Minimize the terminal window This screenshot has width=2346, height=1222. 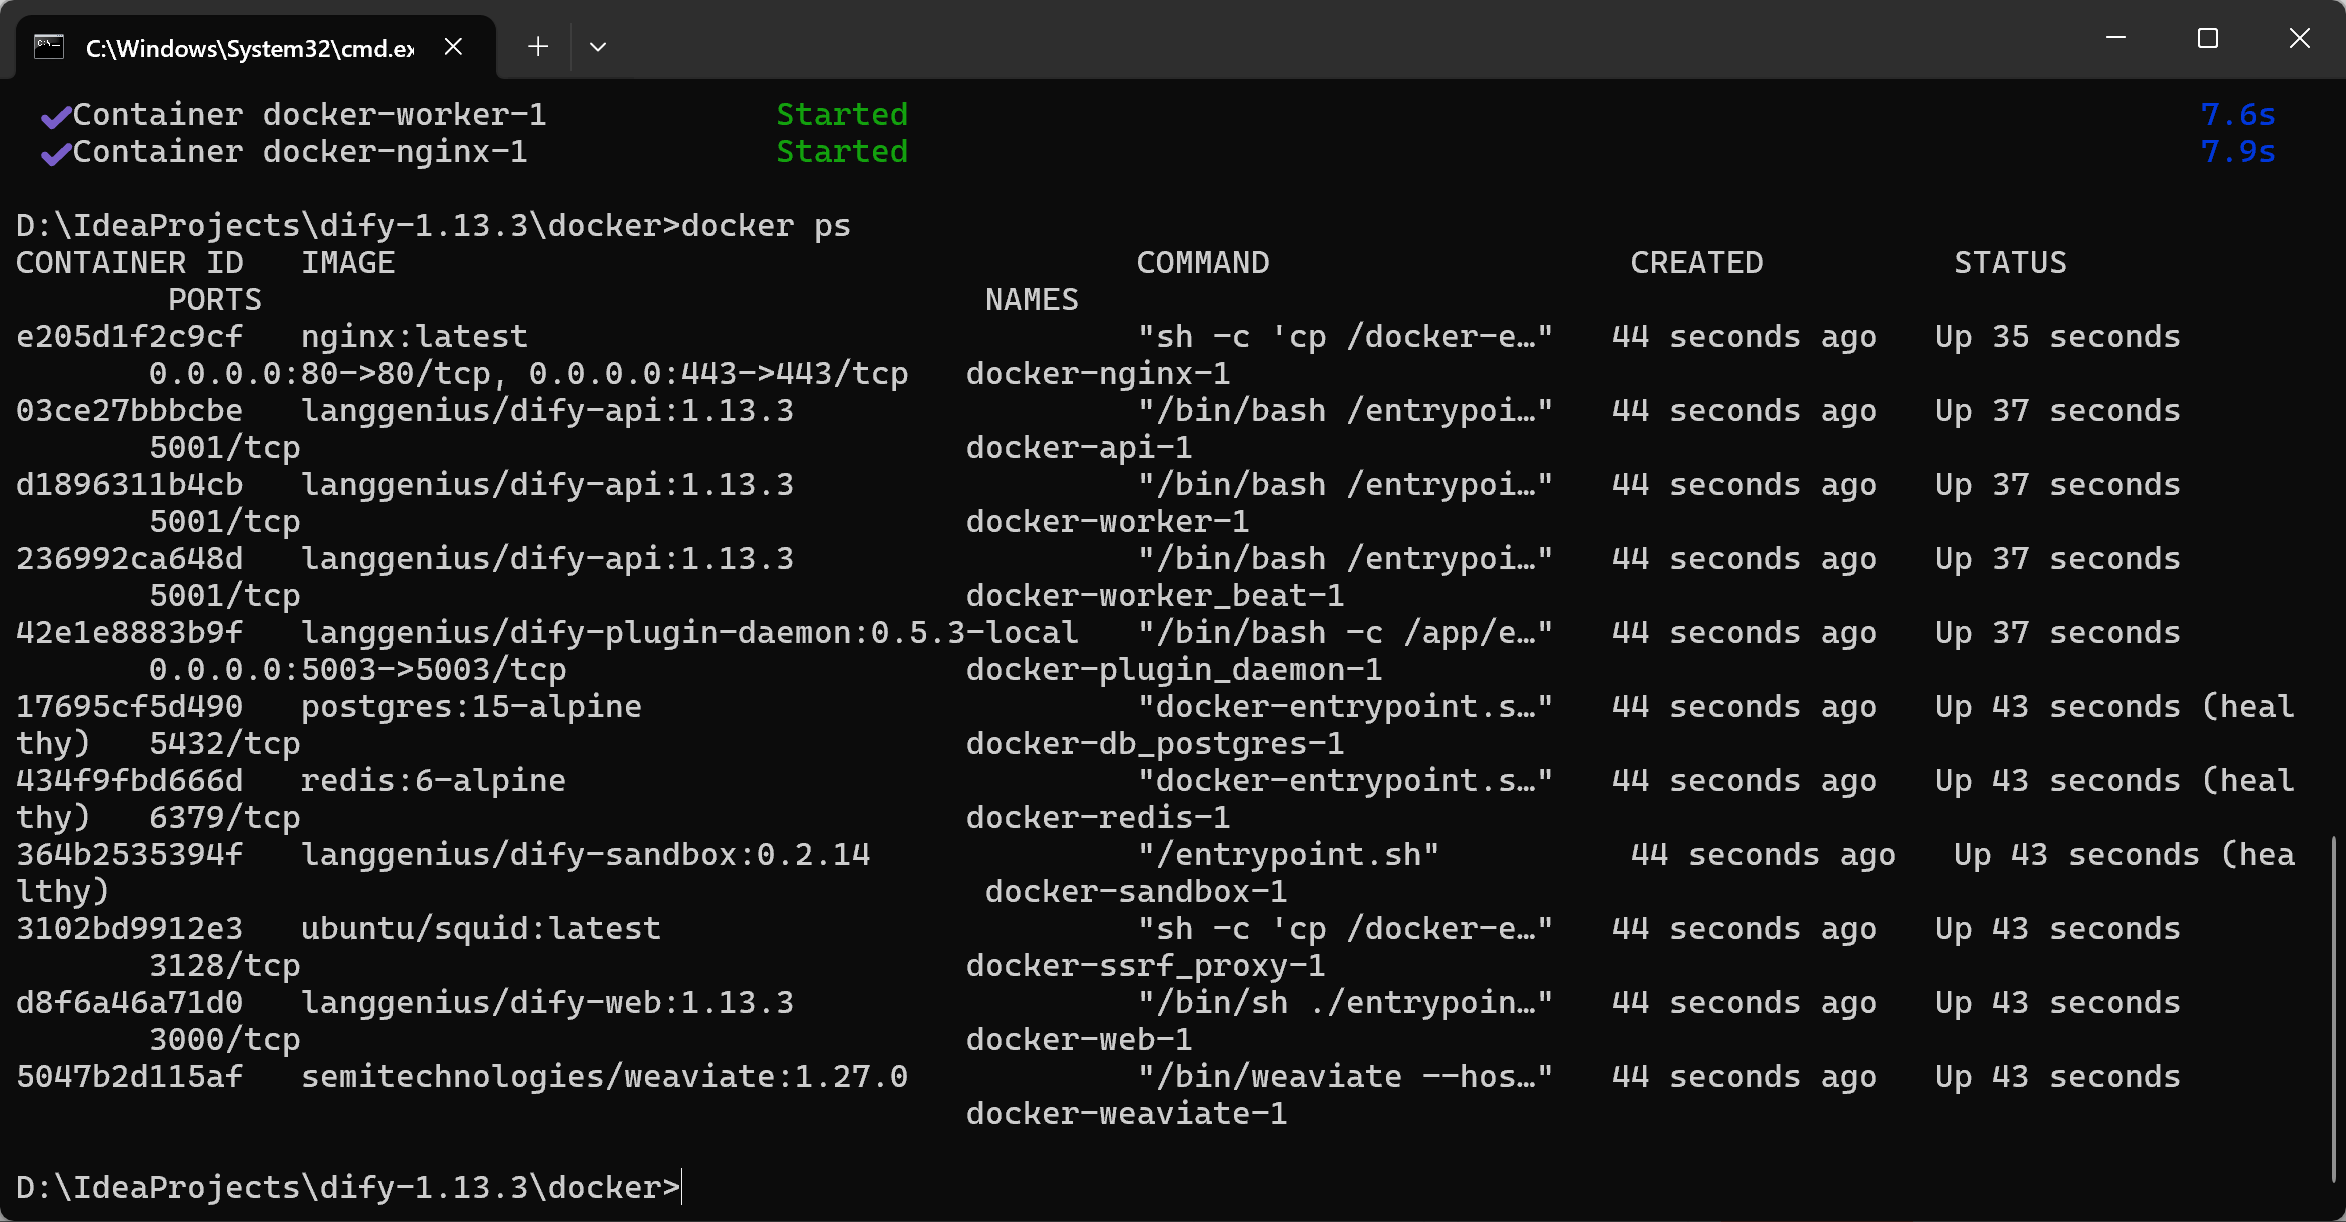coord(2116,38)
